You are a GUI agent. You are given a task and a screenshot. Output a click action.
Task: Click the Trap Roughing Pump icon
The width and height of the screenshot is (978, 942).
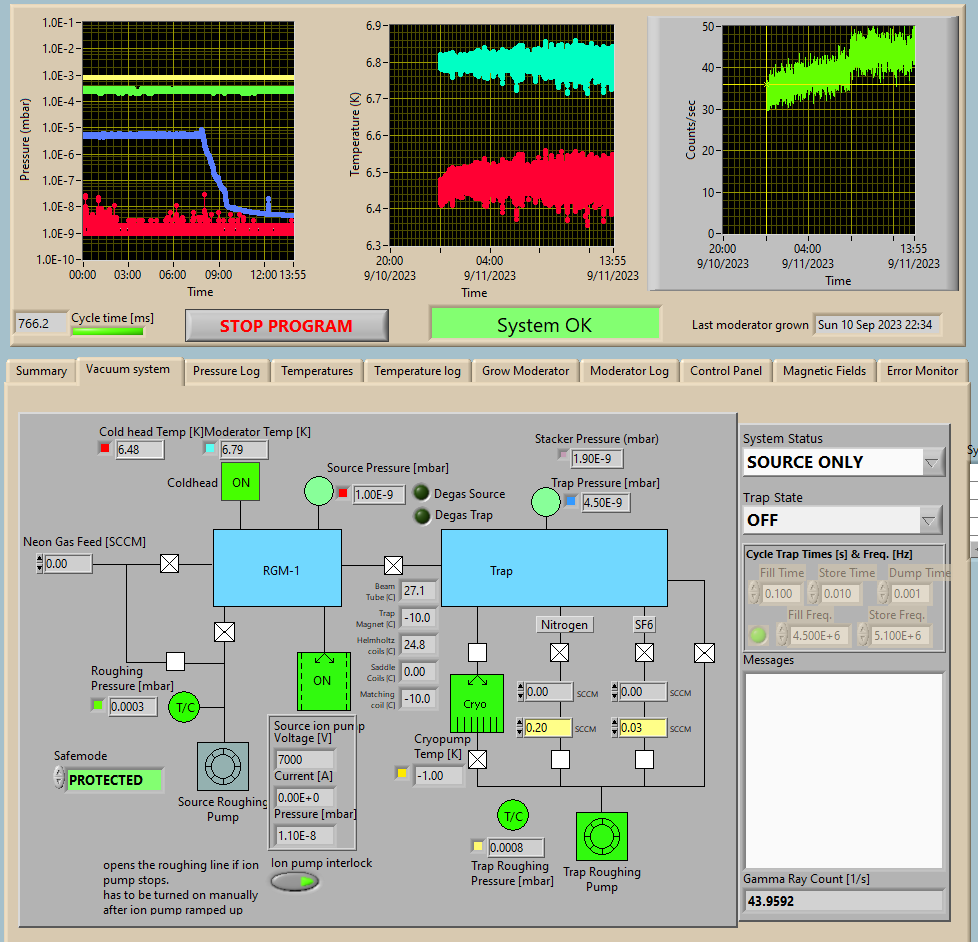point(601,837)
